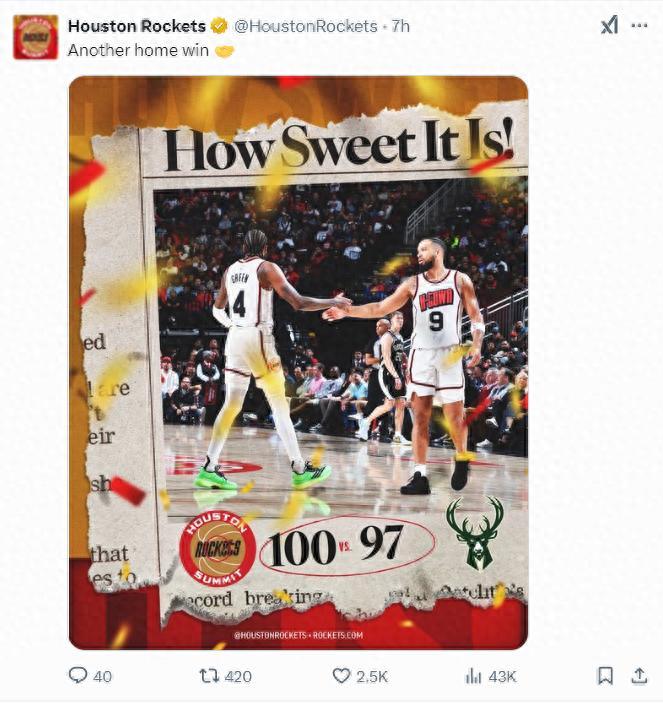Open the post via 7h timestamp
The height and width of the screenshot is (703, 663).
click(401, 26)
